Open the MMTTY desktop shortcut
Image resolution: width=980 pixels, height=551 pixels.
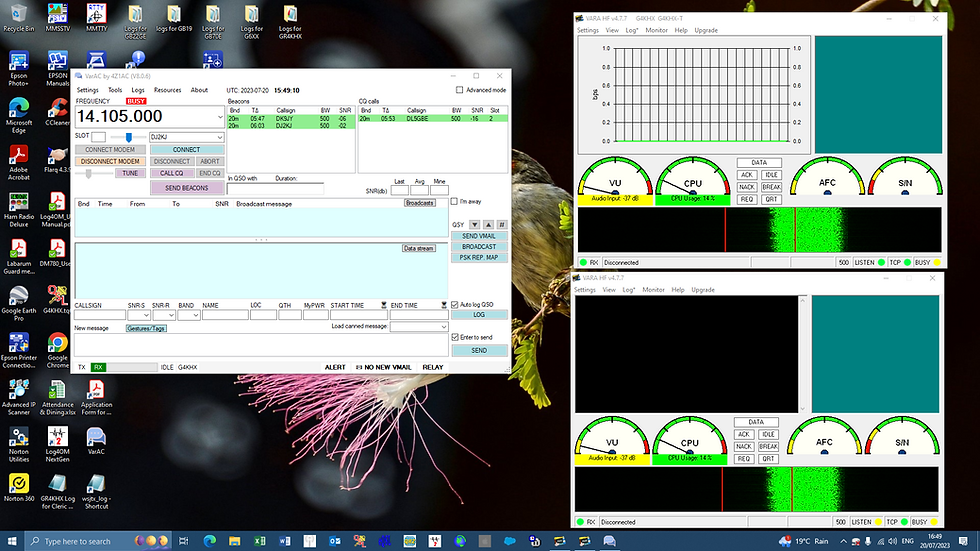click(x=97, y=14)
